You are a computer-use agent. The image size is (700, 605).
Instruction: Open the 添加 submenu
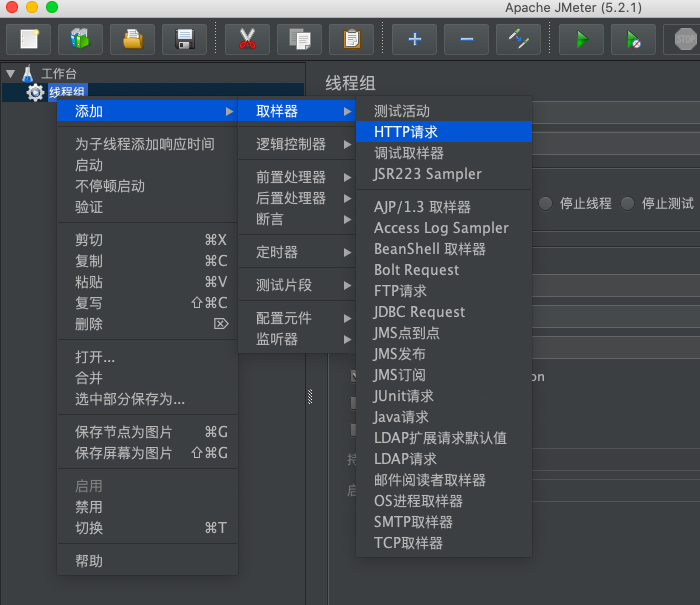tap(147, 111)
